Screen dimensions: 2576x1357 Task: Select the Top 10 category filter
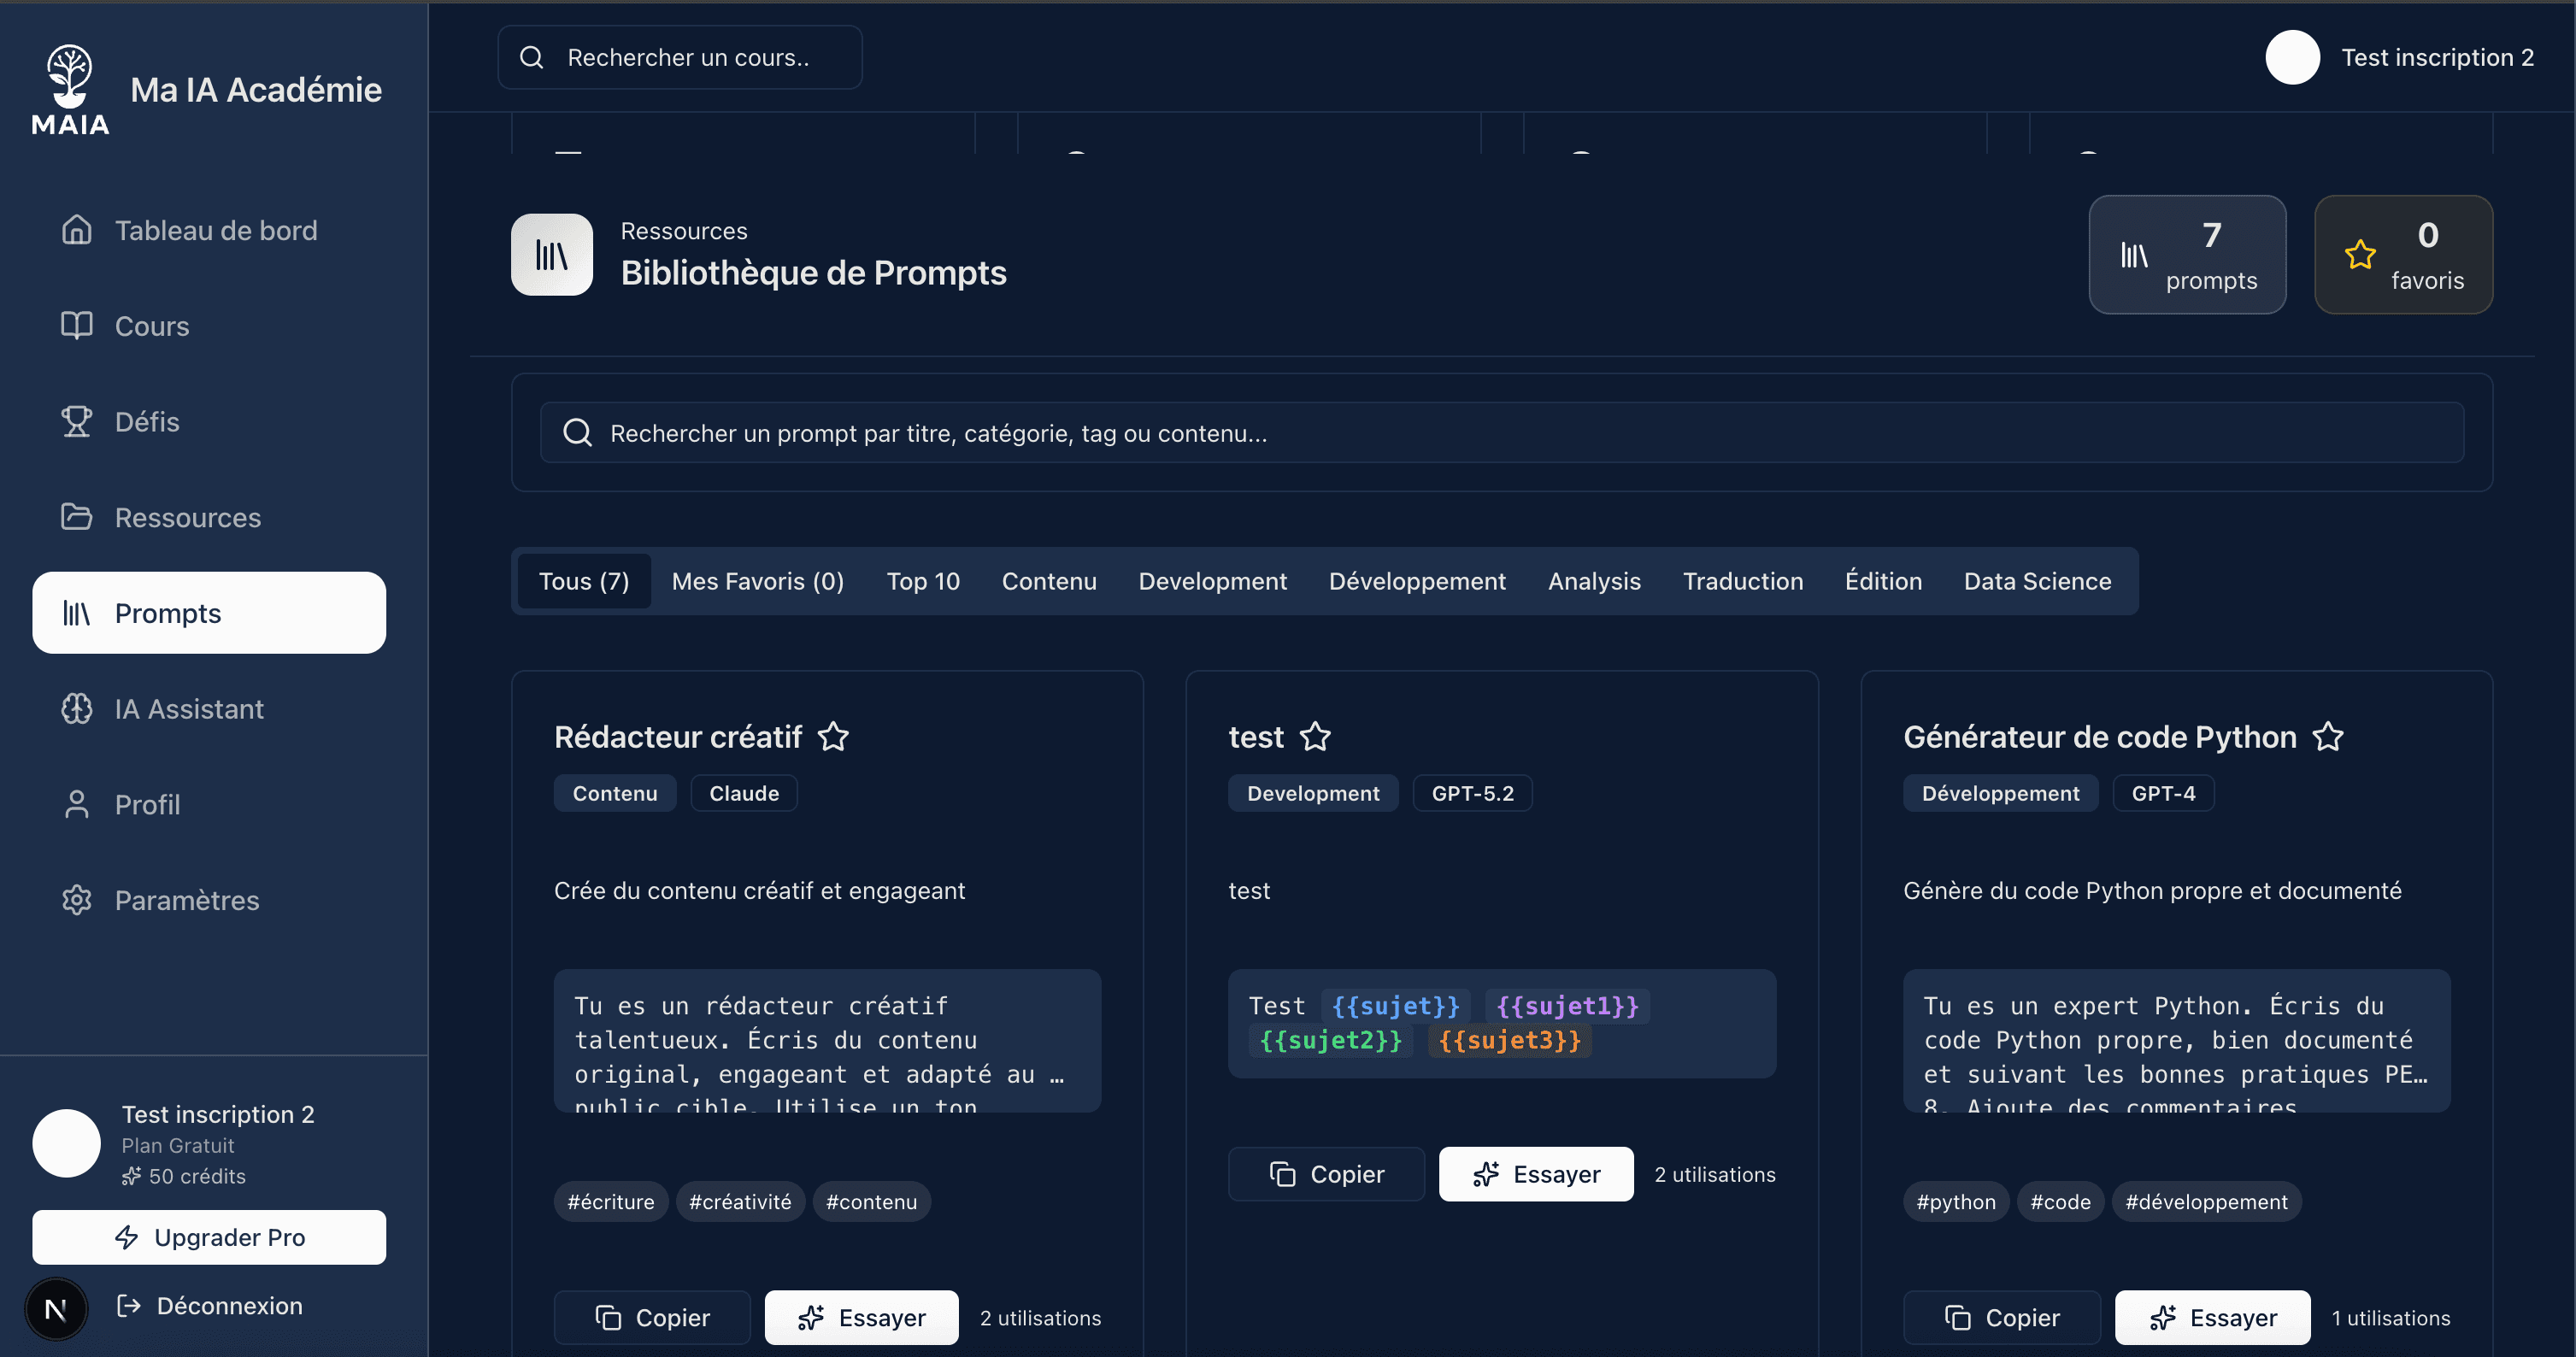(x=922, y=581)
